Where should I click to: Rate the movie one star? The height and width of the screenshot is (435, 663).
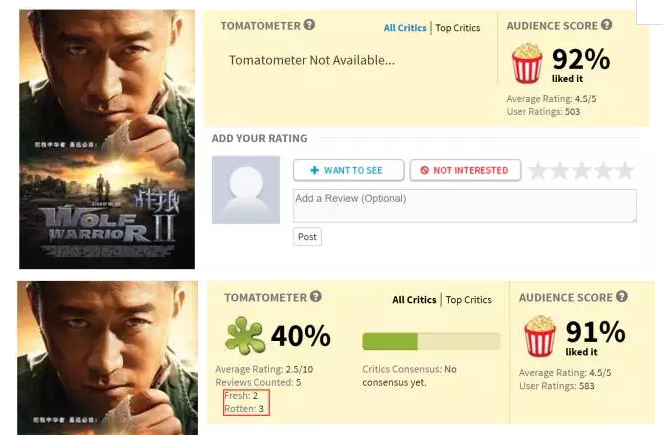[539, 171]
